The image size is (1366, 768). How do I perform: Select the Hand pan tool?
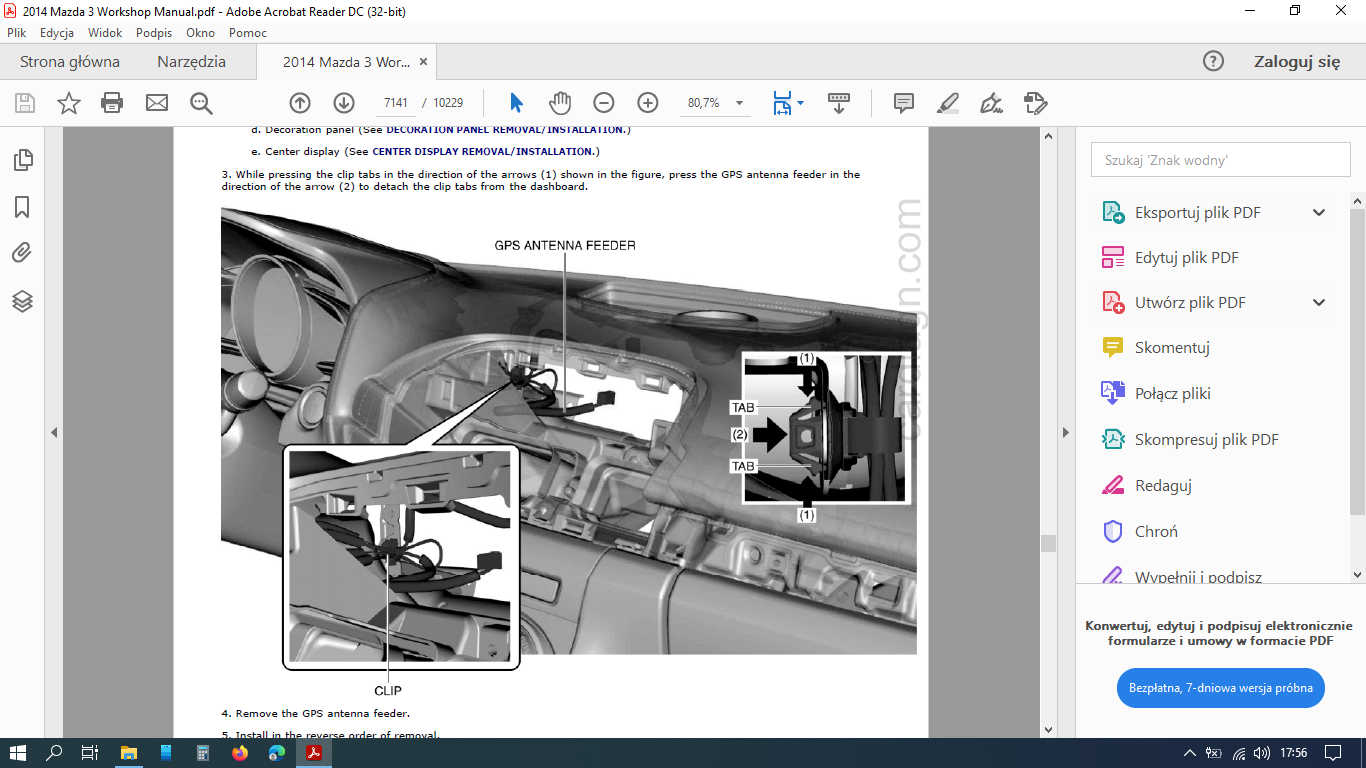click(x=560, y=103)
